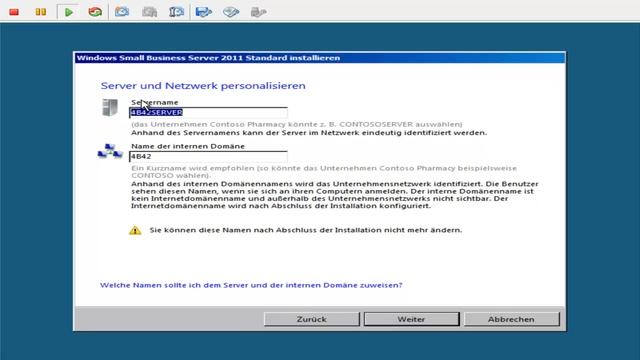Click the 'Anhand des internen Domänennamens' paragraph
This screenshot has width=640, height=360.
pos(335,195)
